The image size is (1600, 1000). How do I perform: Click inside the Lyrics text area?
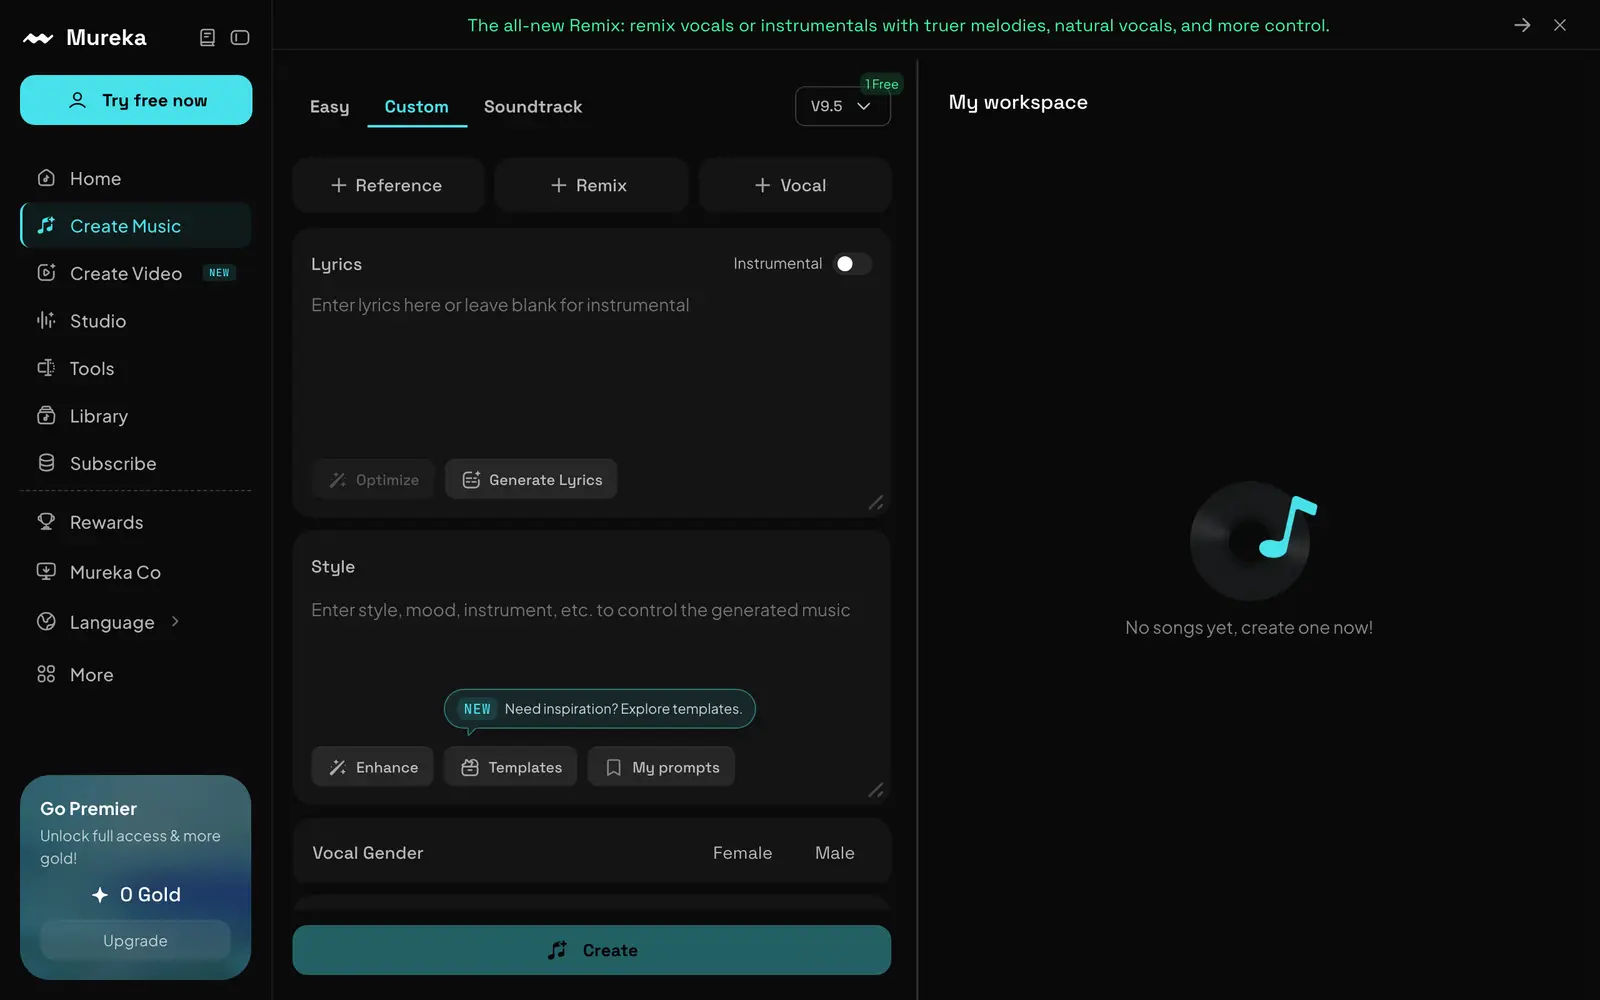click(590, 370)
